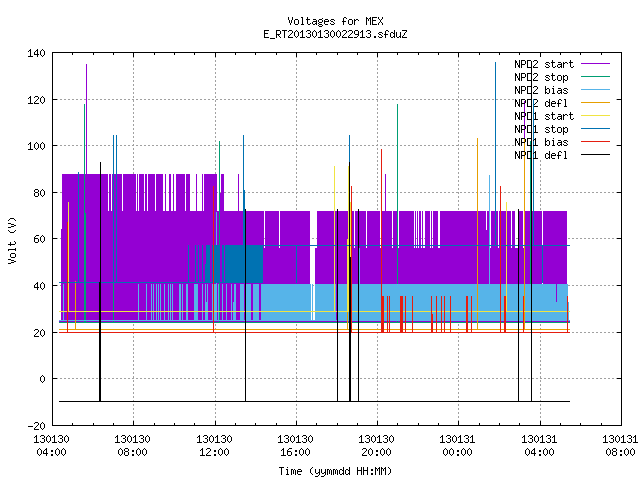The width and height of the screenshot is (640, 480).
Task: Click the 140 y-axis tick label
Action: (x=36, y=53)
